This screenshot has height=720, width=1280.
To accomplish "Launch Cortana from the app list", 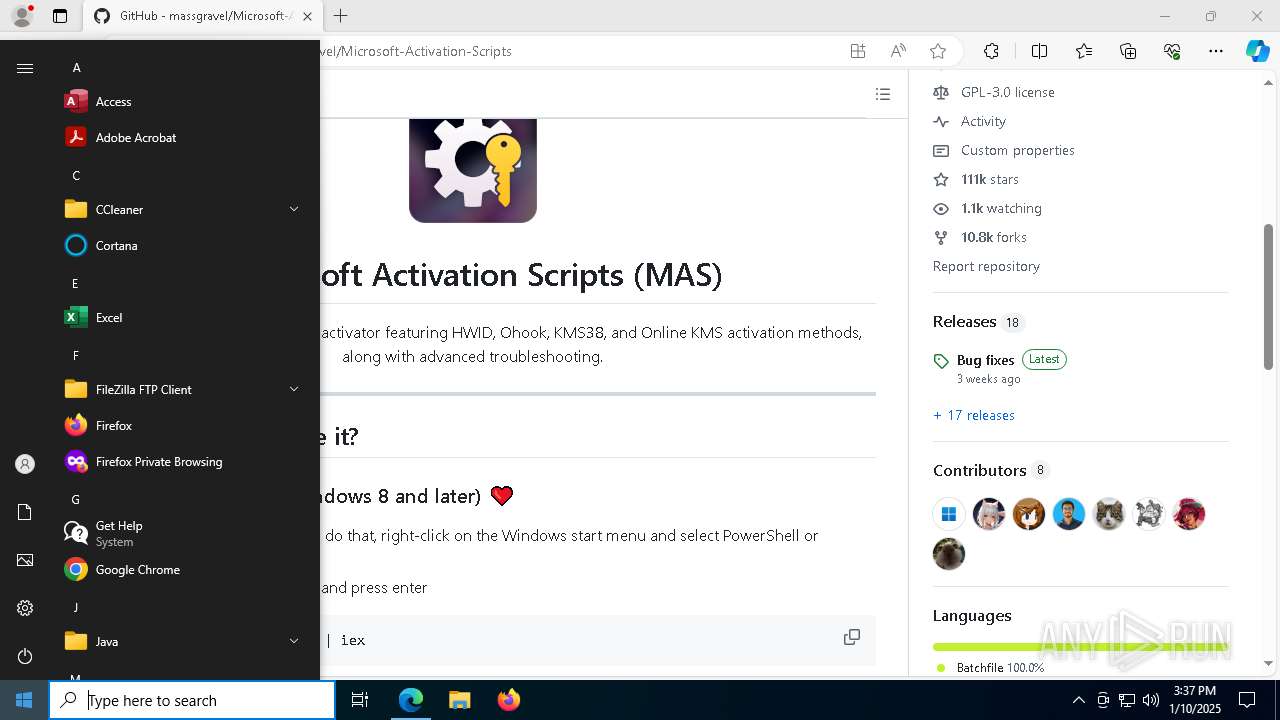I will click(x=180, y=245).
